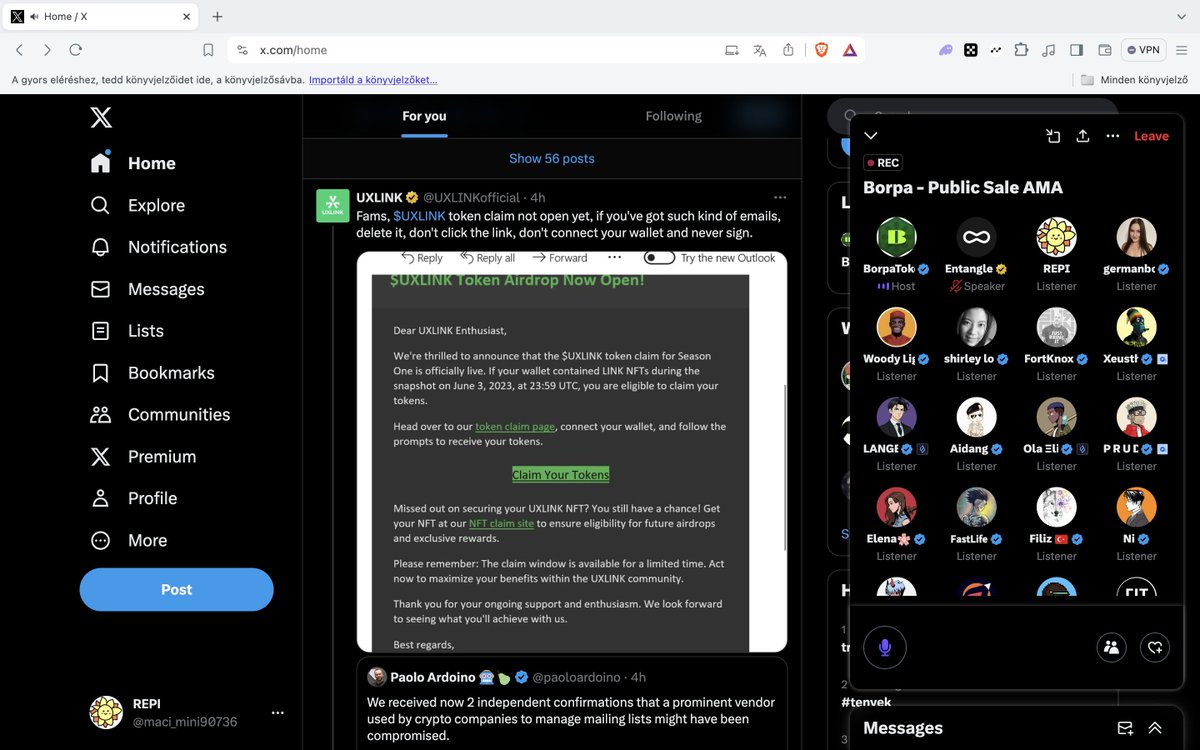Leave the Space
The height and width of the screenshot is (750, 1200).
pyautogui.click(x=1151, y=136)
